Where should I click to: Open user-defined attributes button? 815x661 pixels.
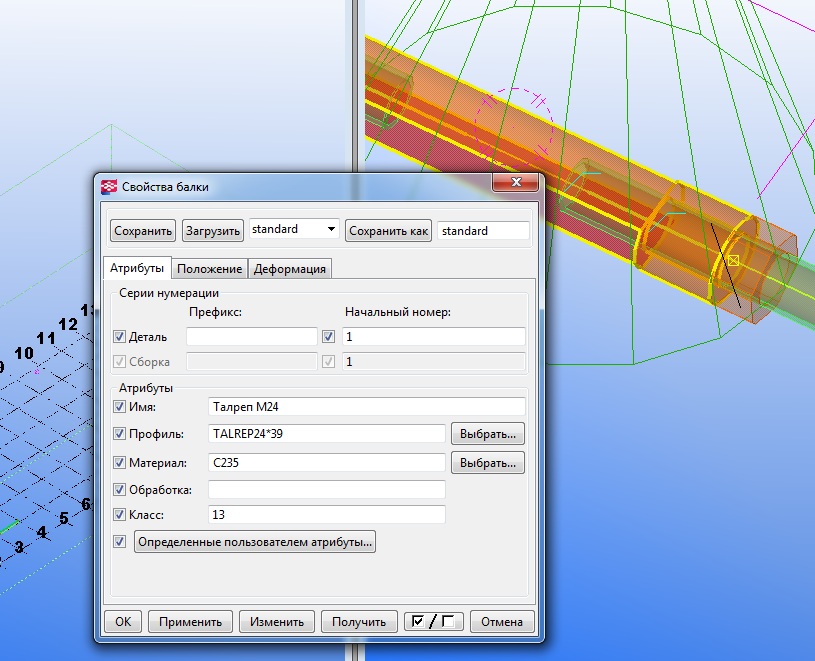pos(255,542)
